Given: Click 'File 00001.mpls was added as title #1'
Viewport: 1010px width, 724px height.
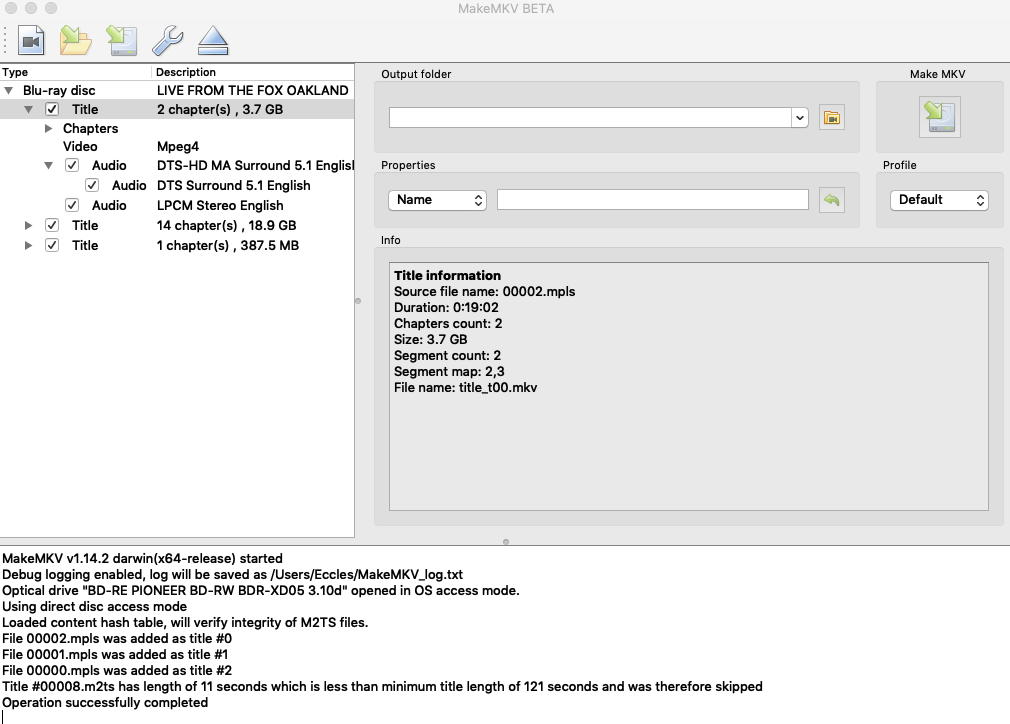Looking at the screenshot, I should [x=115, y=655].
